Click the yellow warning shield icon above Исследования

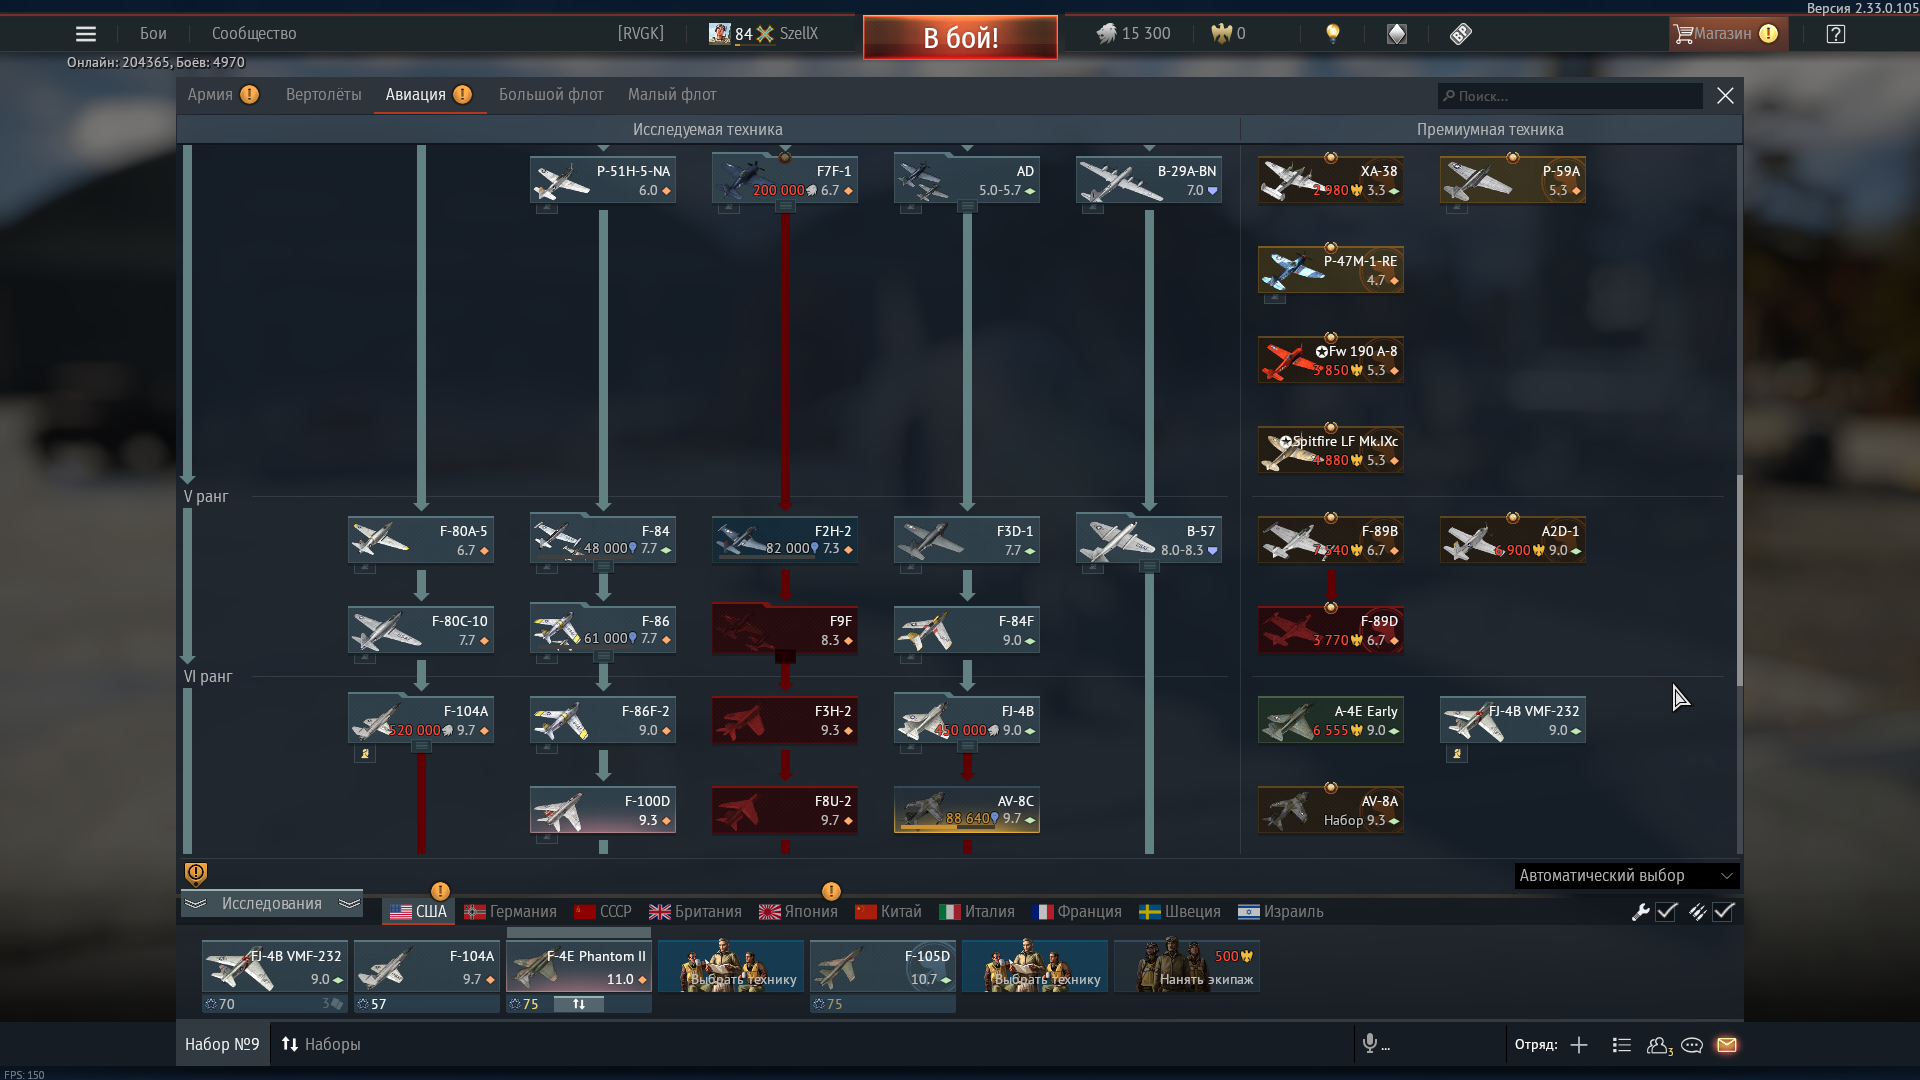196,875
